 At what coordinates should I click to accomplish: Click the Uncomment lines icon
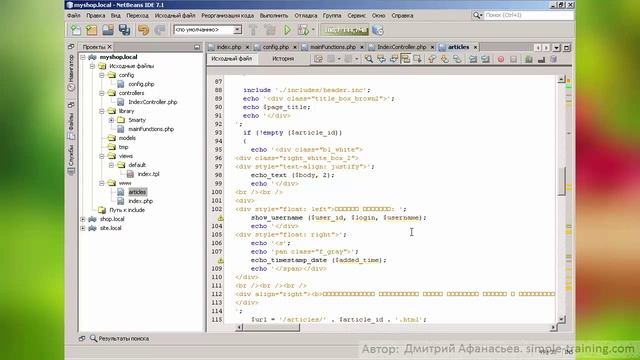coord(542,59)
